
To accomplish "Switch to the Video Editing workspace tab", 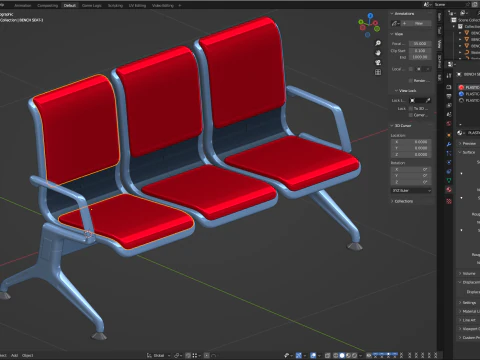I will [163, 5].
